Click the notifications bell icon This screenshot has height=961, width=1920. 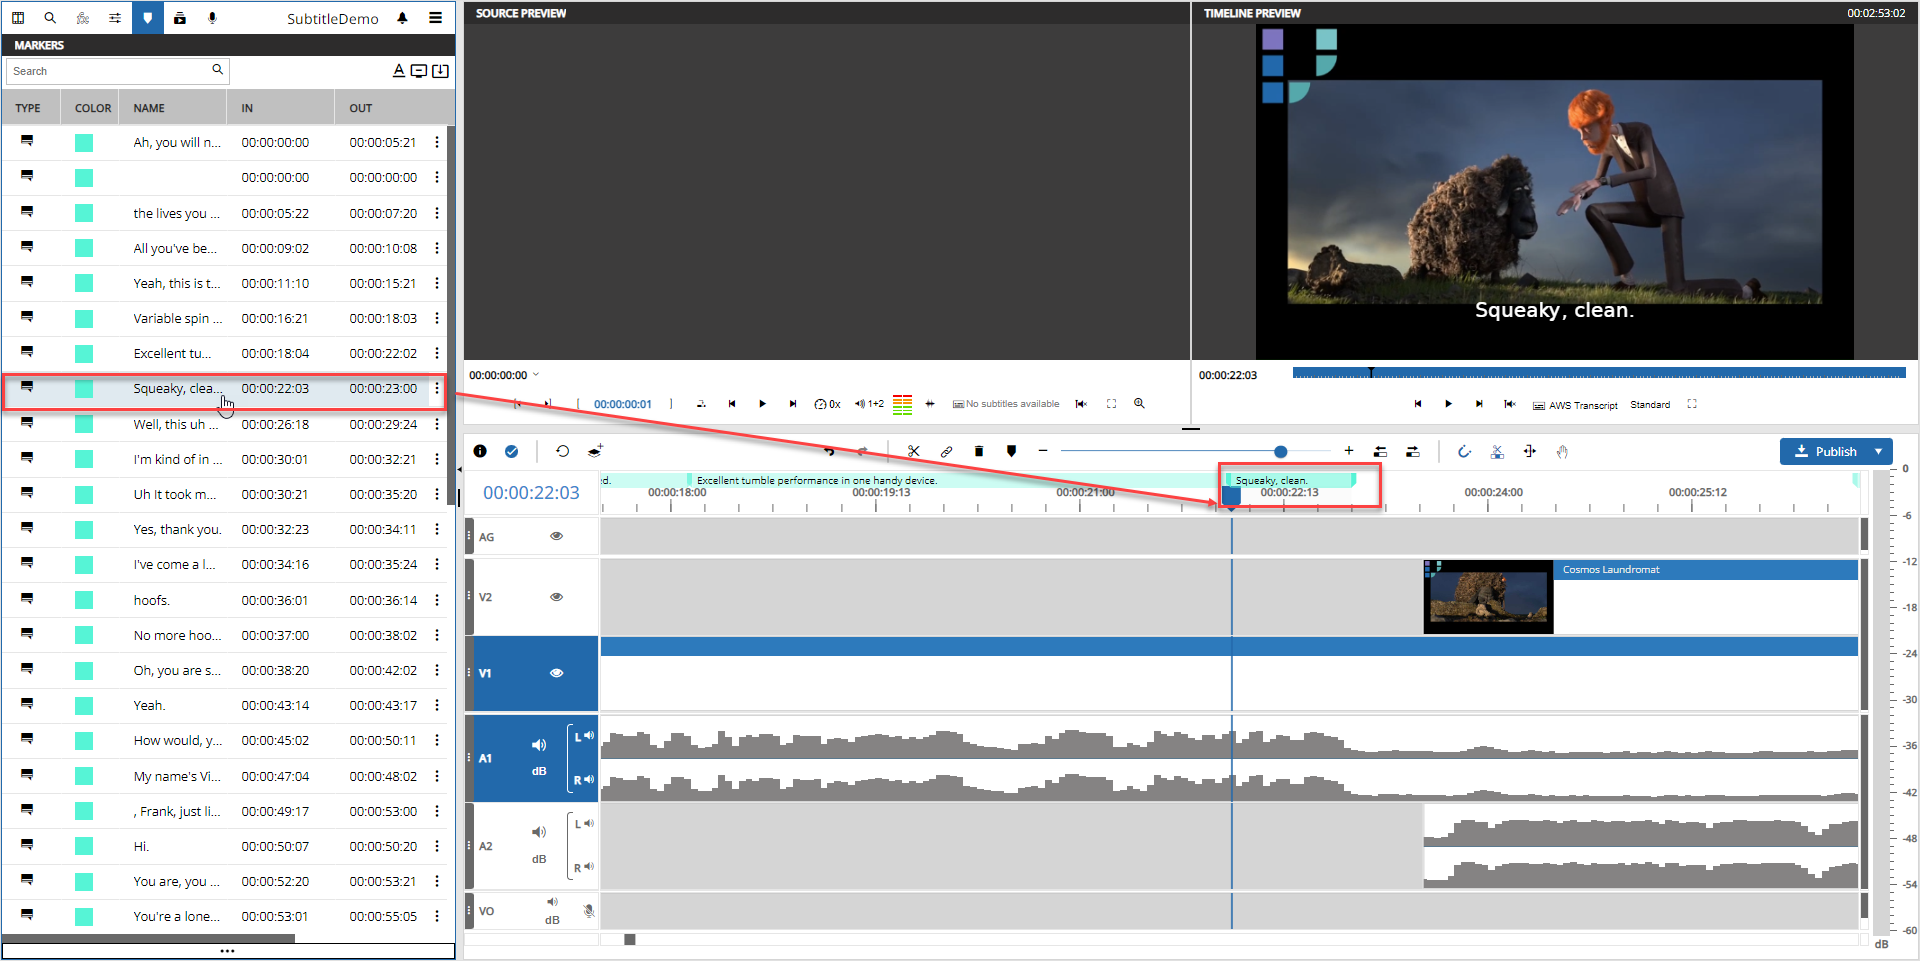(402, 18)
